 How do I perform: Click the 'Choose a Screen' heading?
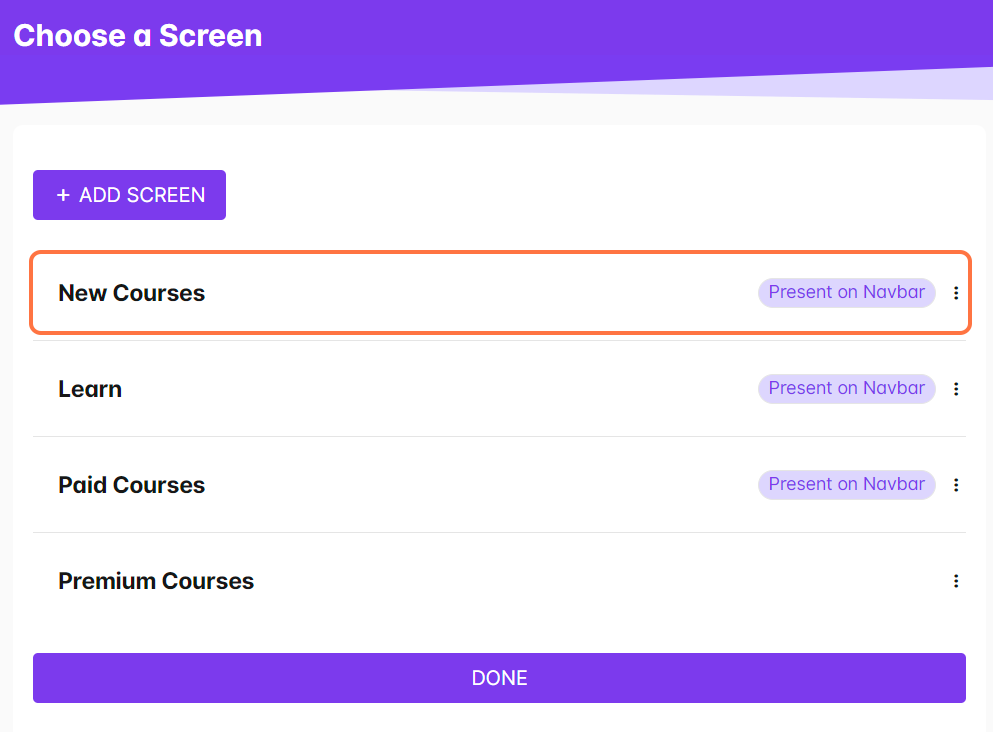click(x=138, y=36)
